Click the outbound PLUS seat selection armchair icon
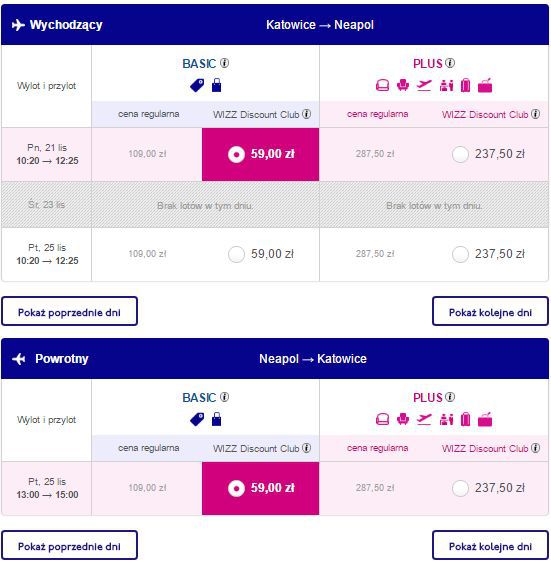 pos(403,85)
